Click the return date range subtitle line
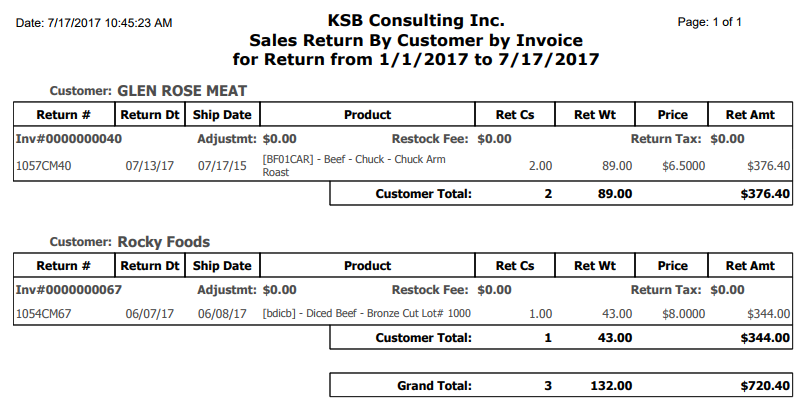This screenshot has height=412, width=803. (416, 60)
